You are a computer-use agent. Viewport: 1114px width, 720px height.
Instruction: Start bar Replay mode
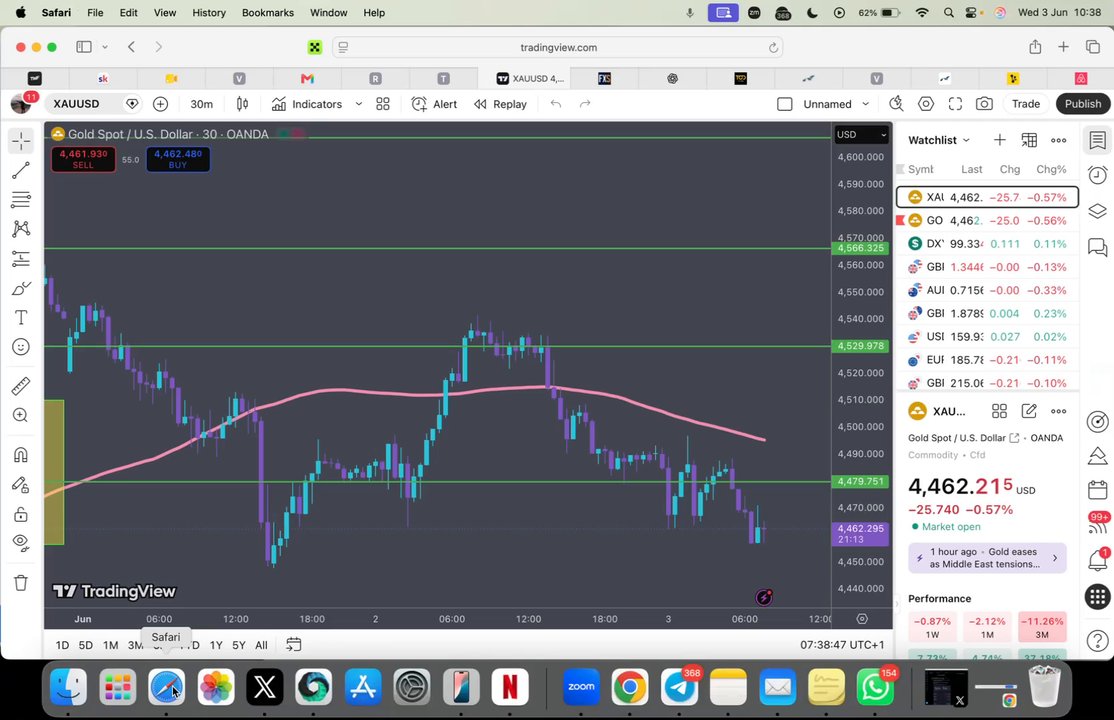tap(500, 104)
